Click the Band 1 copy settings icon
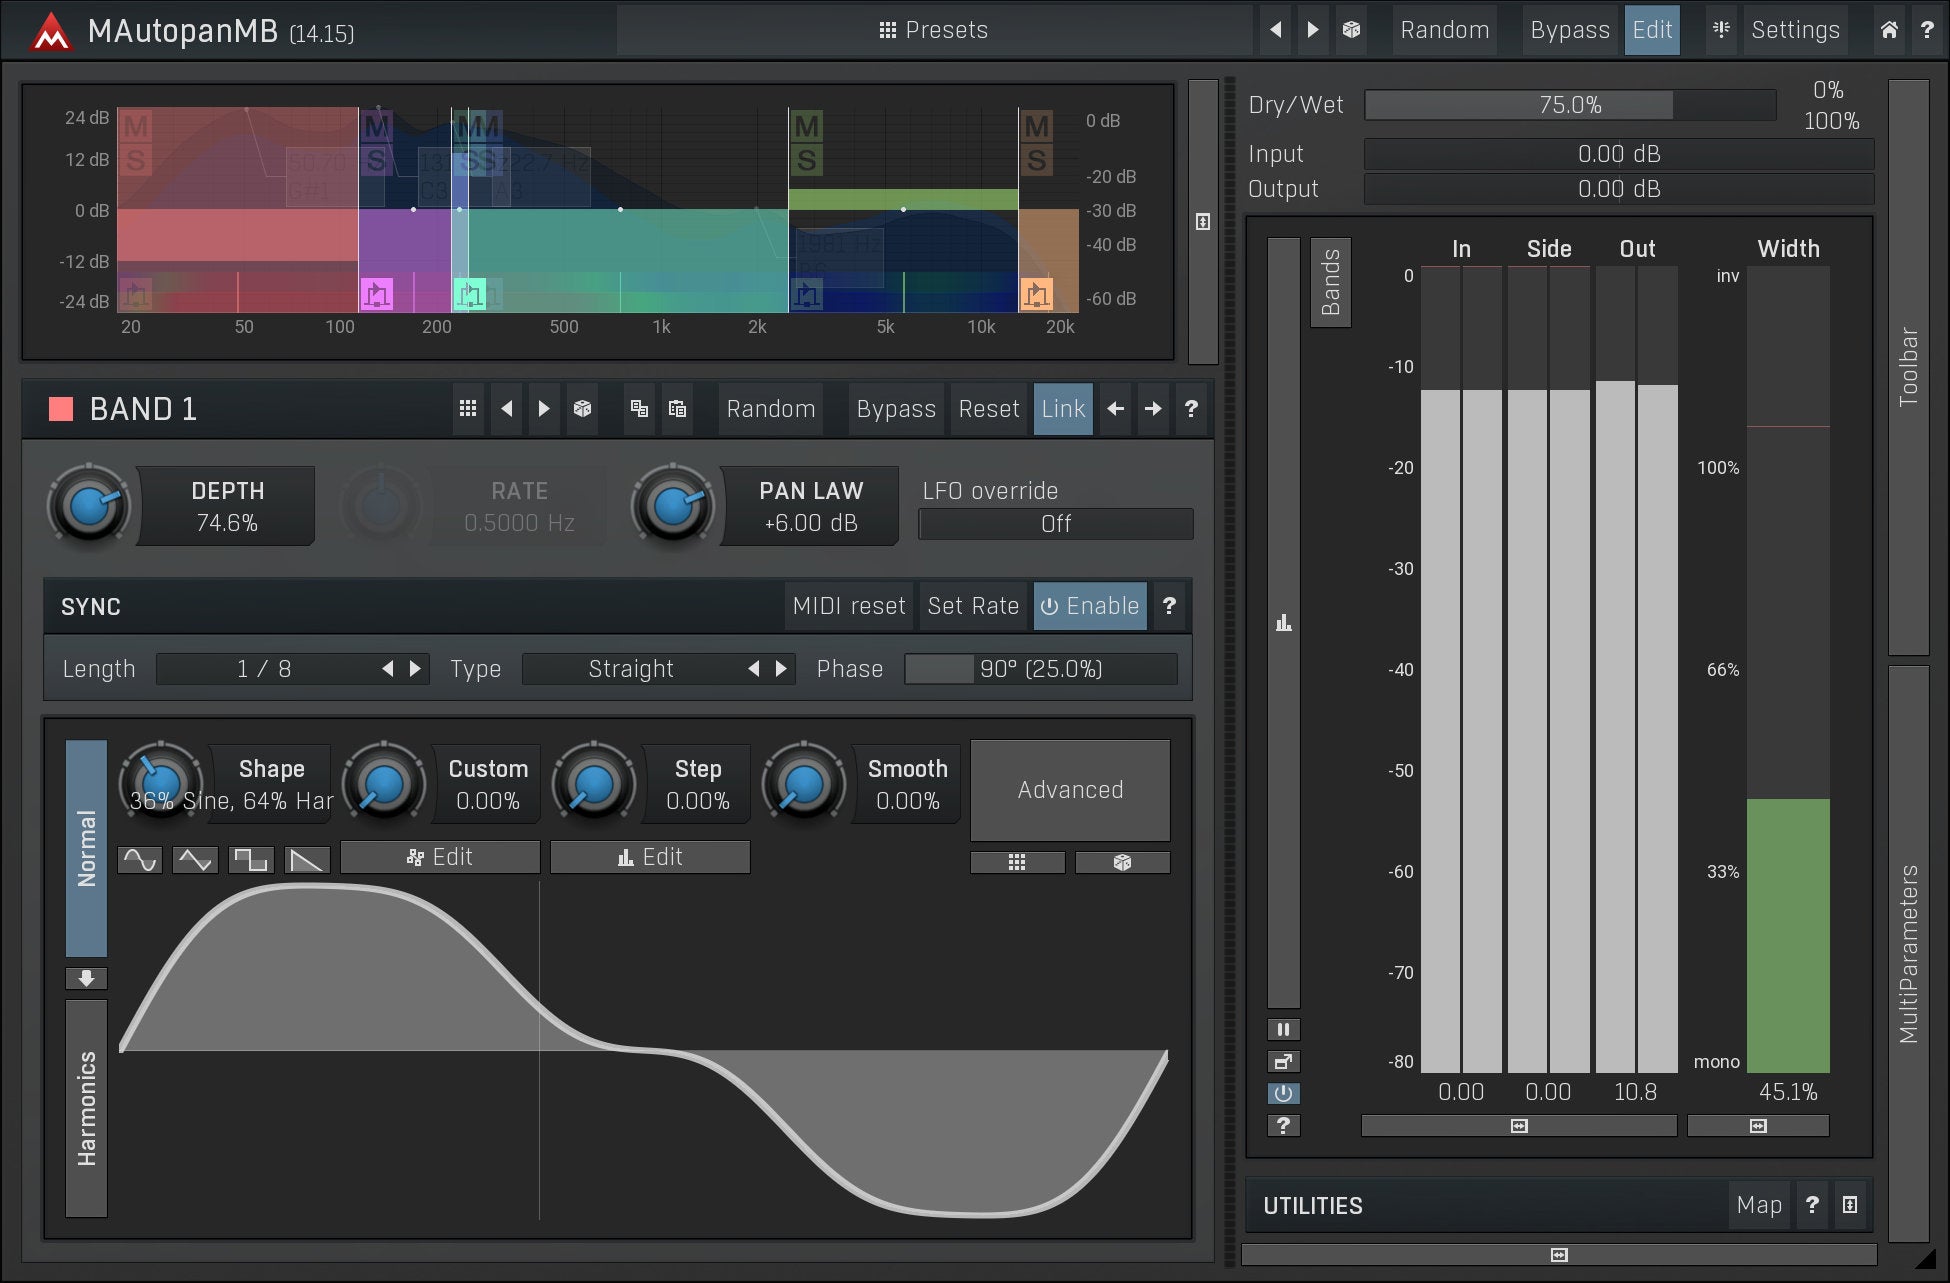Screen dimensions: 1950x1283 tap(639, 409)
